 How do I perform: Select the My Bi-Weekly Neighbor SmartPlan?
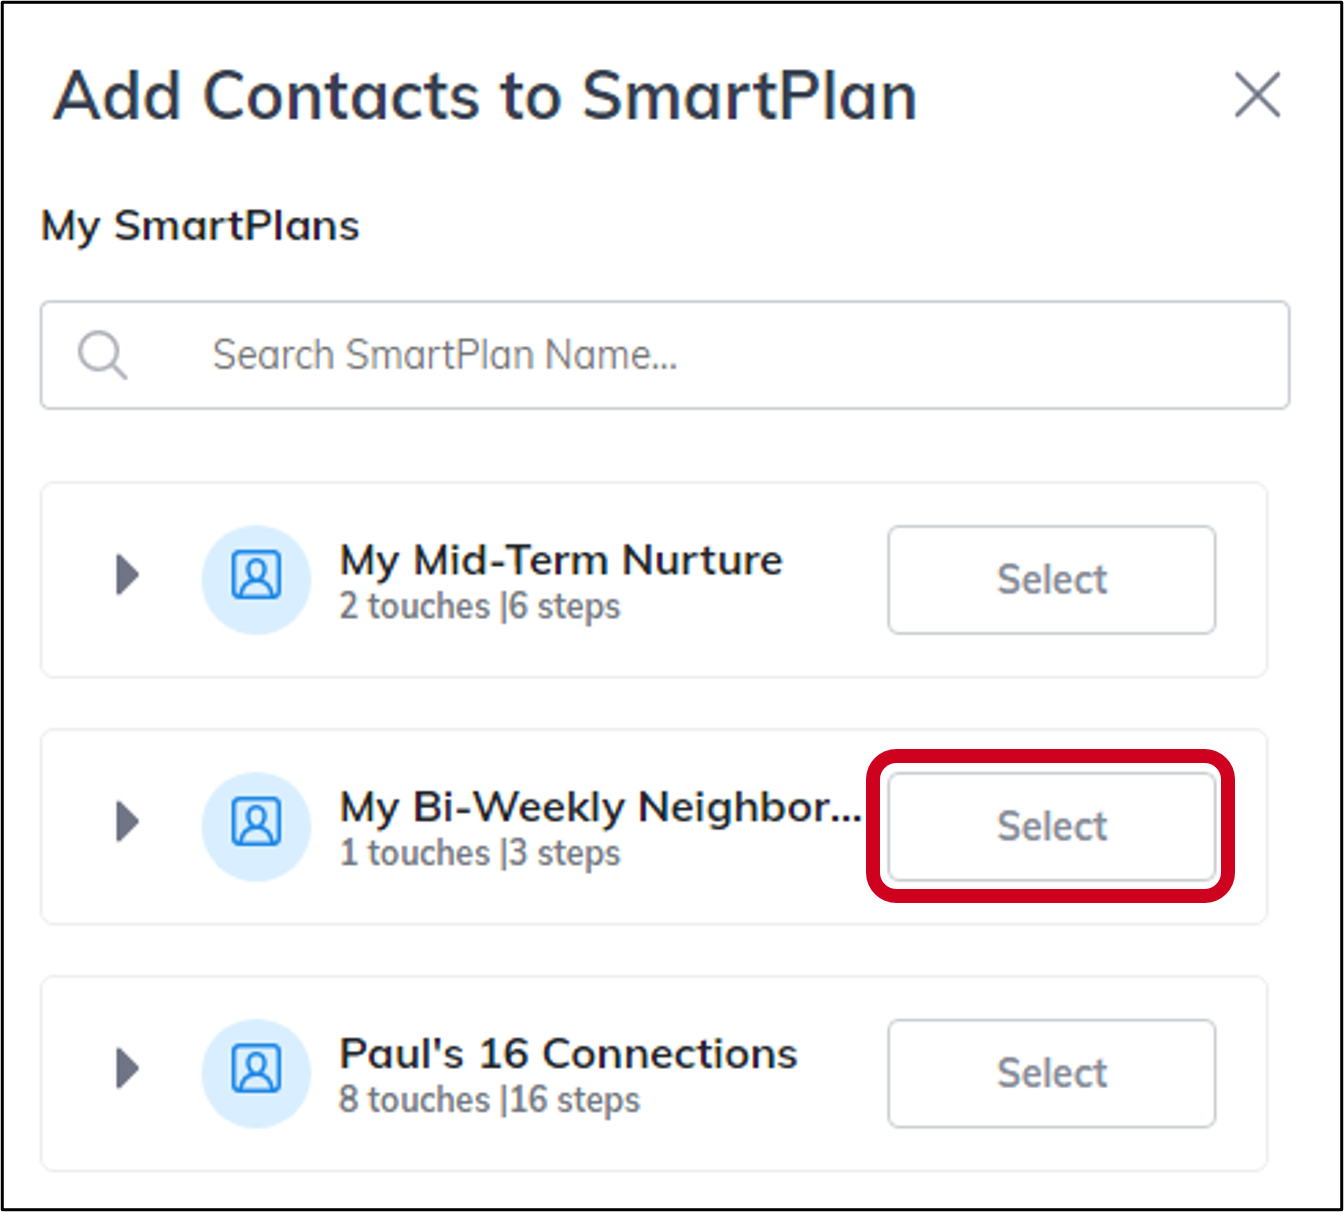click(x=1052, y=826)
